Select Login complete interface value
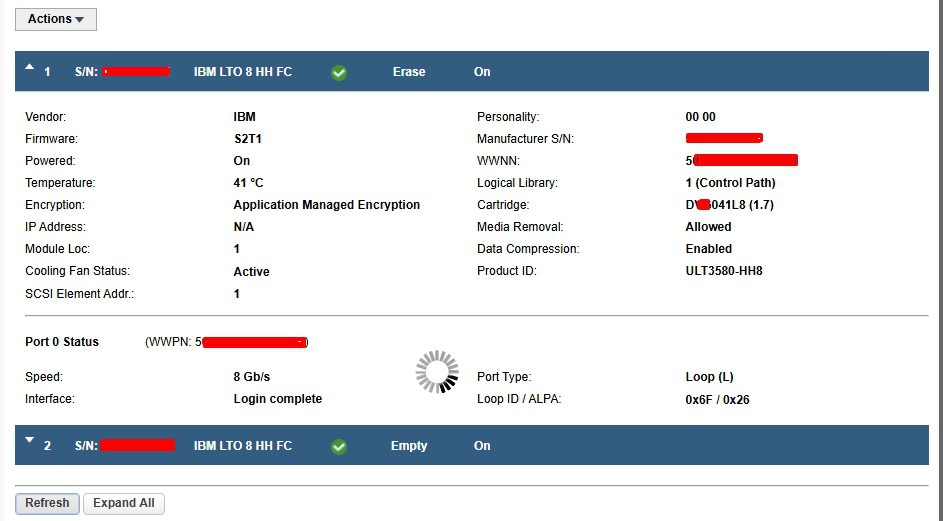This screenshot has height=521, width=943. coord(278,399)
